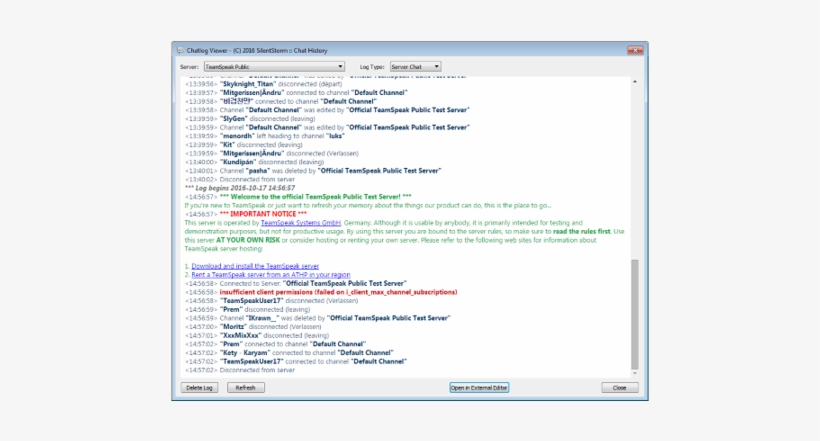
Task: Click the vertical scrollbar thumb
Action: tap(635, 314)
